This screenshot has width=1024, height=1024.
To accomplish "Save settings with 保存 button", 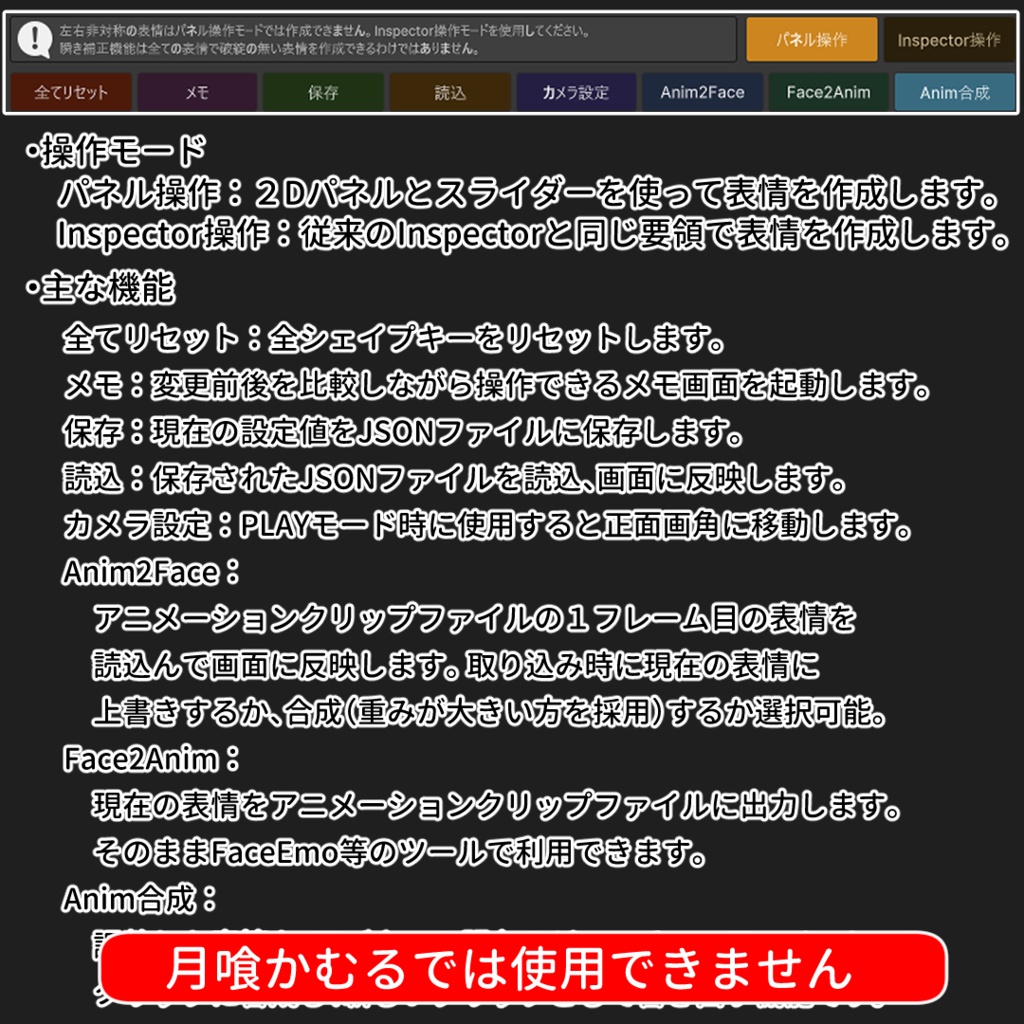I will point(323,93).
